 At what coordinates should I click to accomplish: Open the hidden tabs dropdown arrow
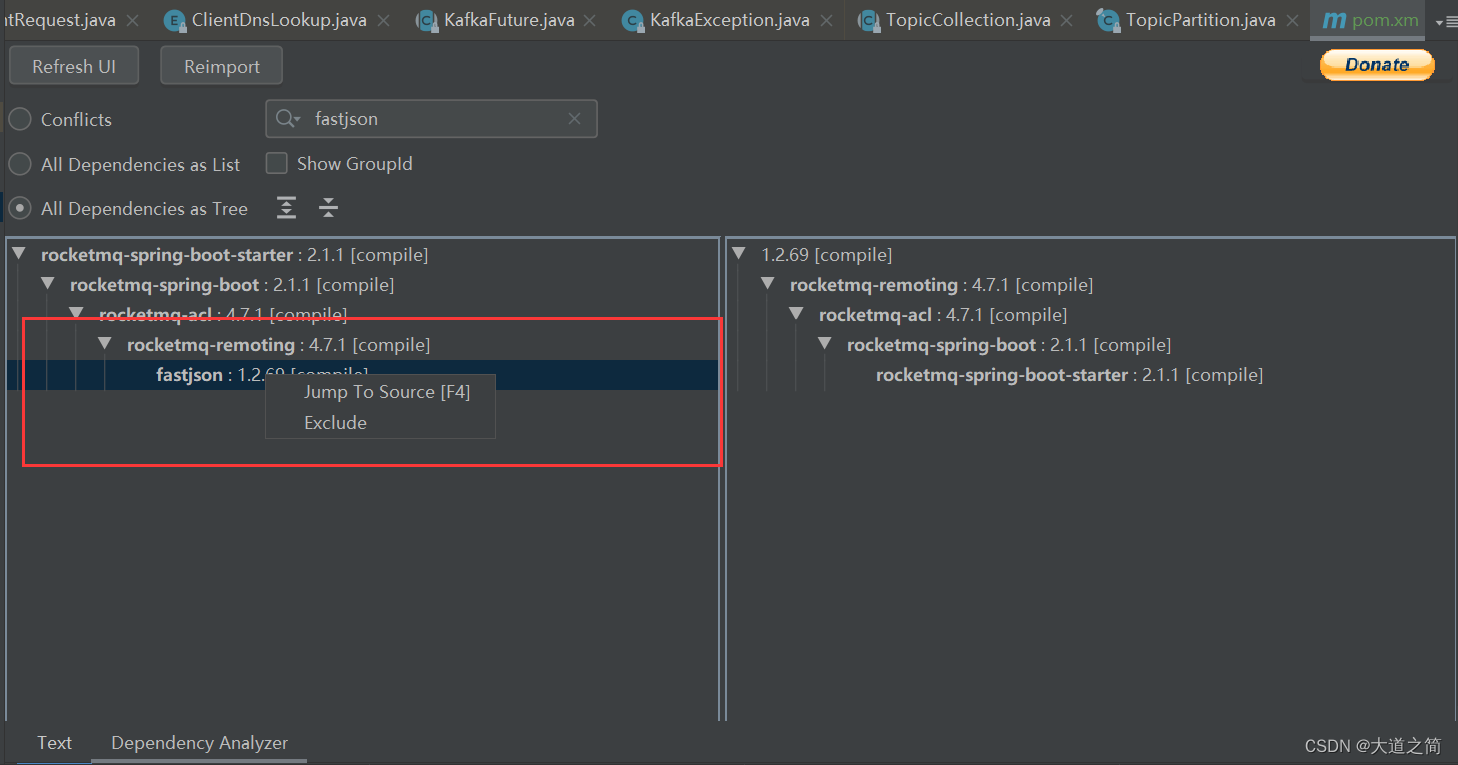click(1445, 21)
